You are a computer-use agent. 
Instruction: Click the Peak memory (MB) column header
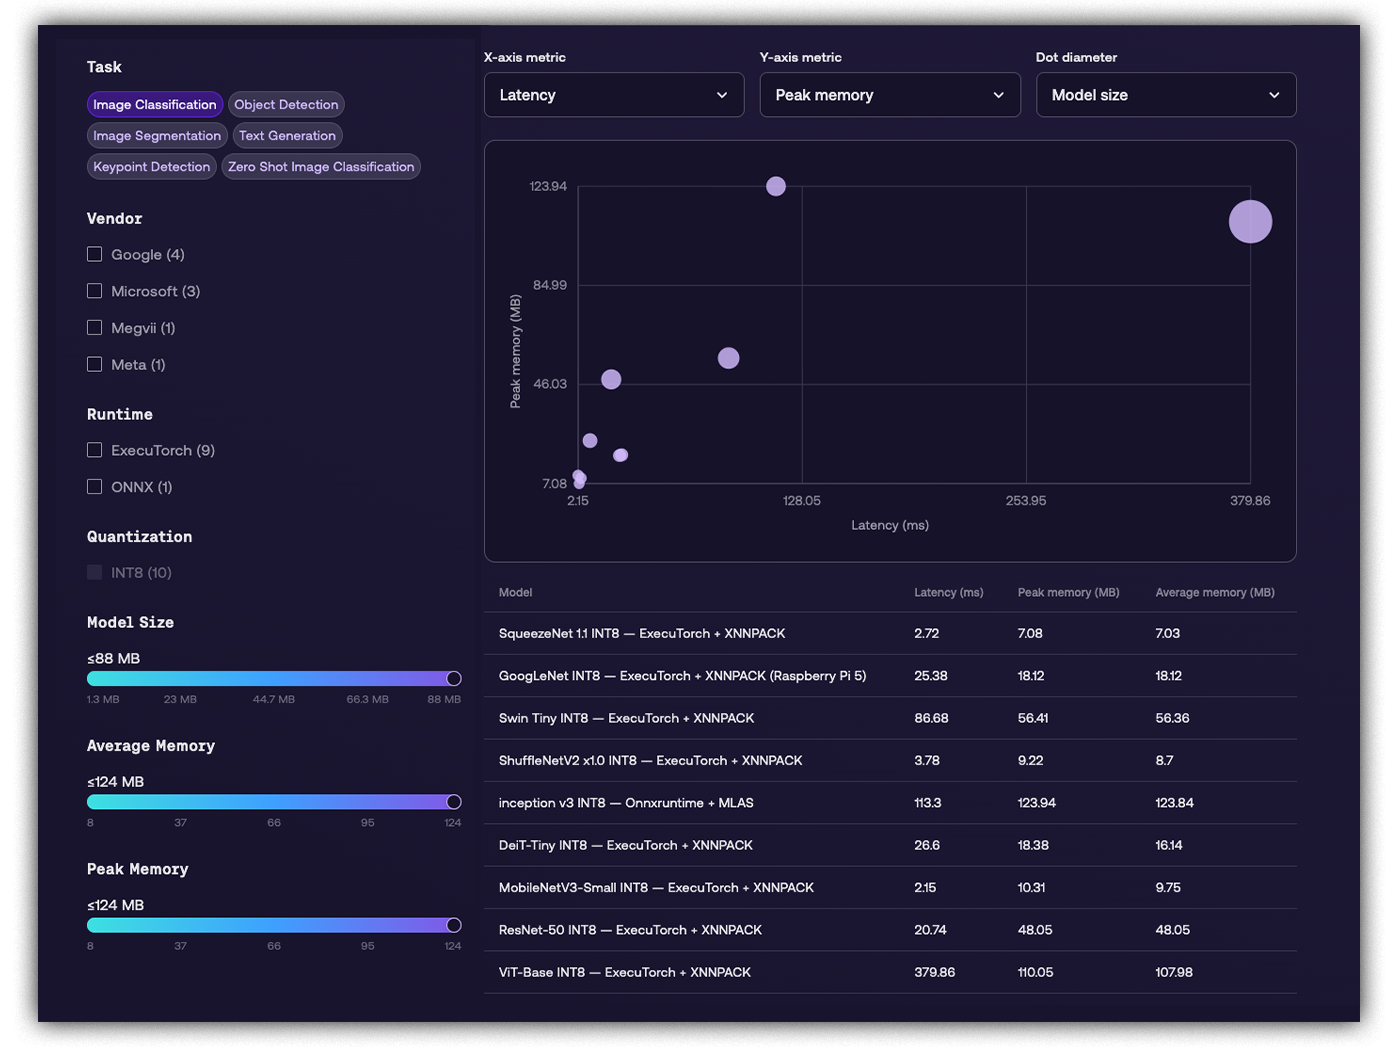pyautogui.click(x=1068, y=593)
